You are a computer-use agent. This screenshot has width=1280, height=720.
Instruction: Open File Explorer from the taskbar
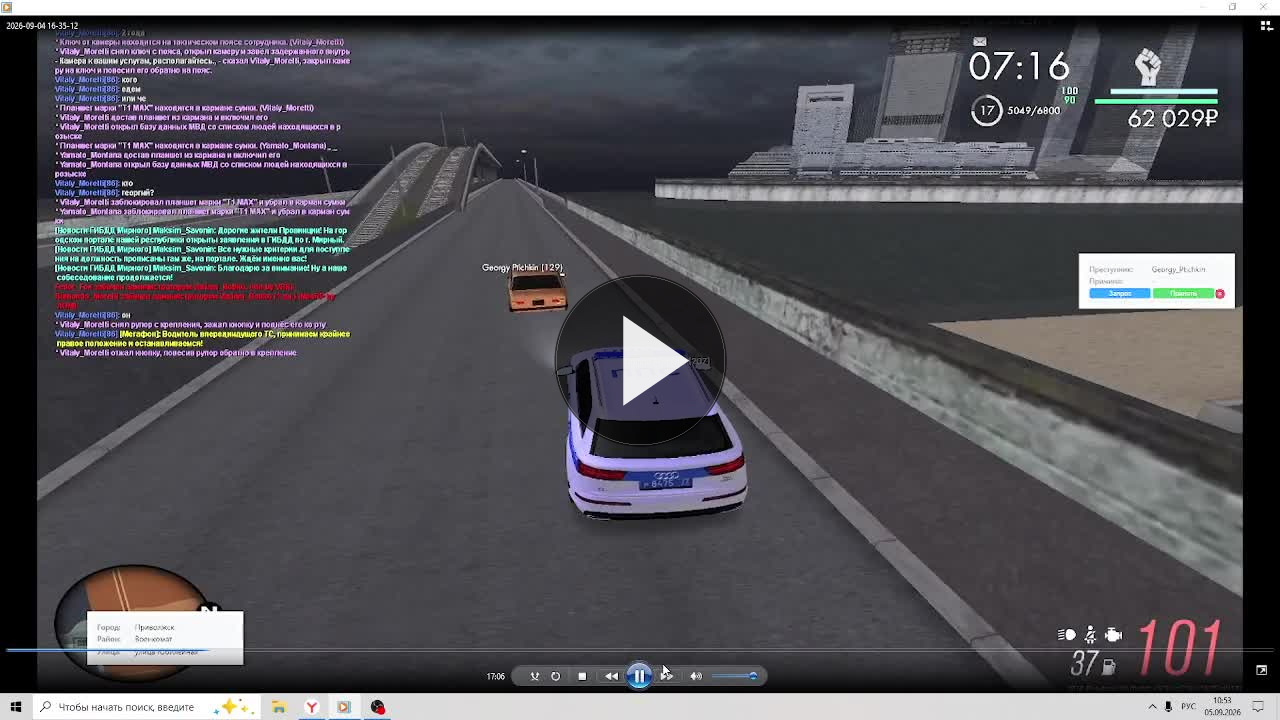279,707
